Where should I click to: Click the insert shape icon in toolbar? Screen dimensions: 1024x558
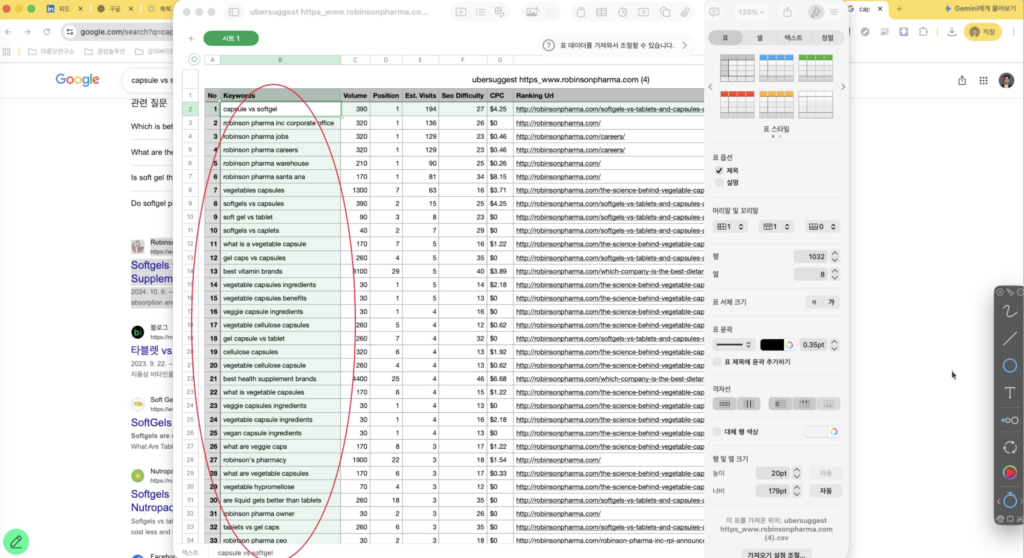(665, 12)
